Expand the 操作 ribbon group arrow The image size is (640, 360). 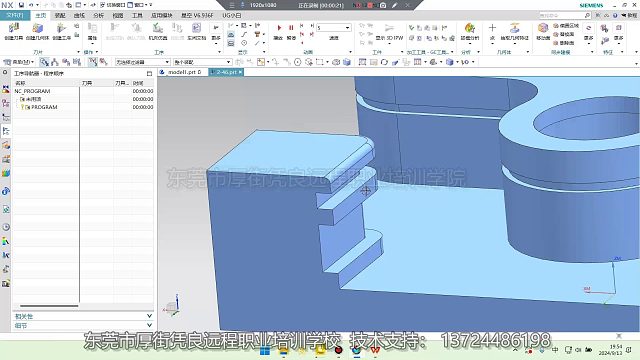click(x=97, y=52)
